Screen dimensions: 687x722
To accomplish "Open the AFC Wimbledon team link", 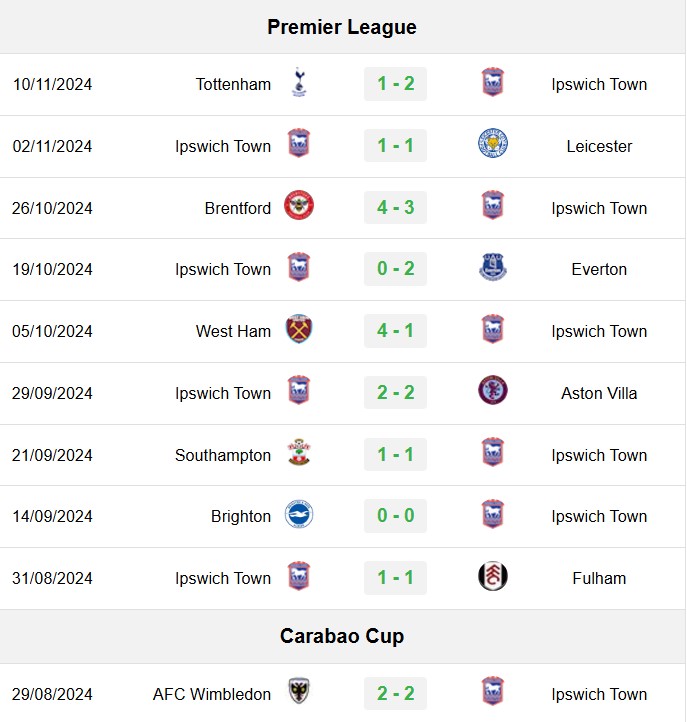I will 212,694.
